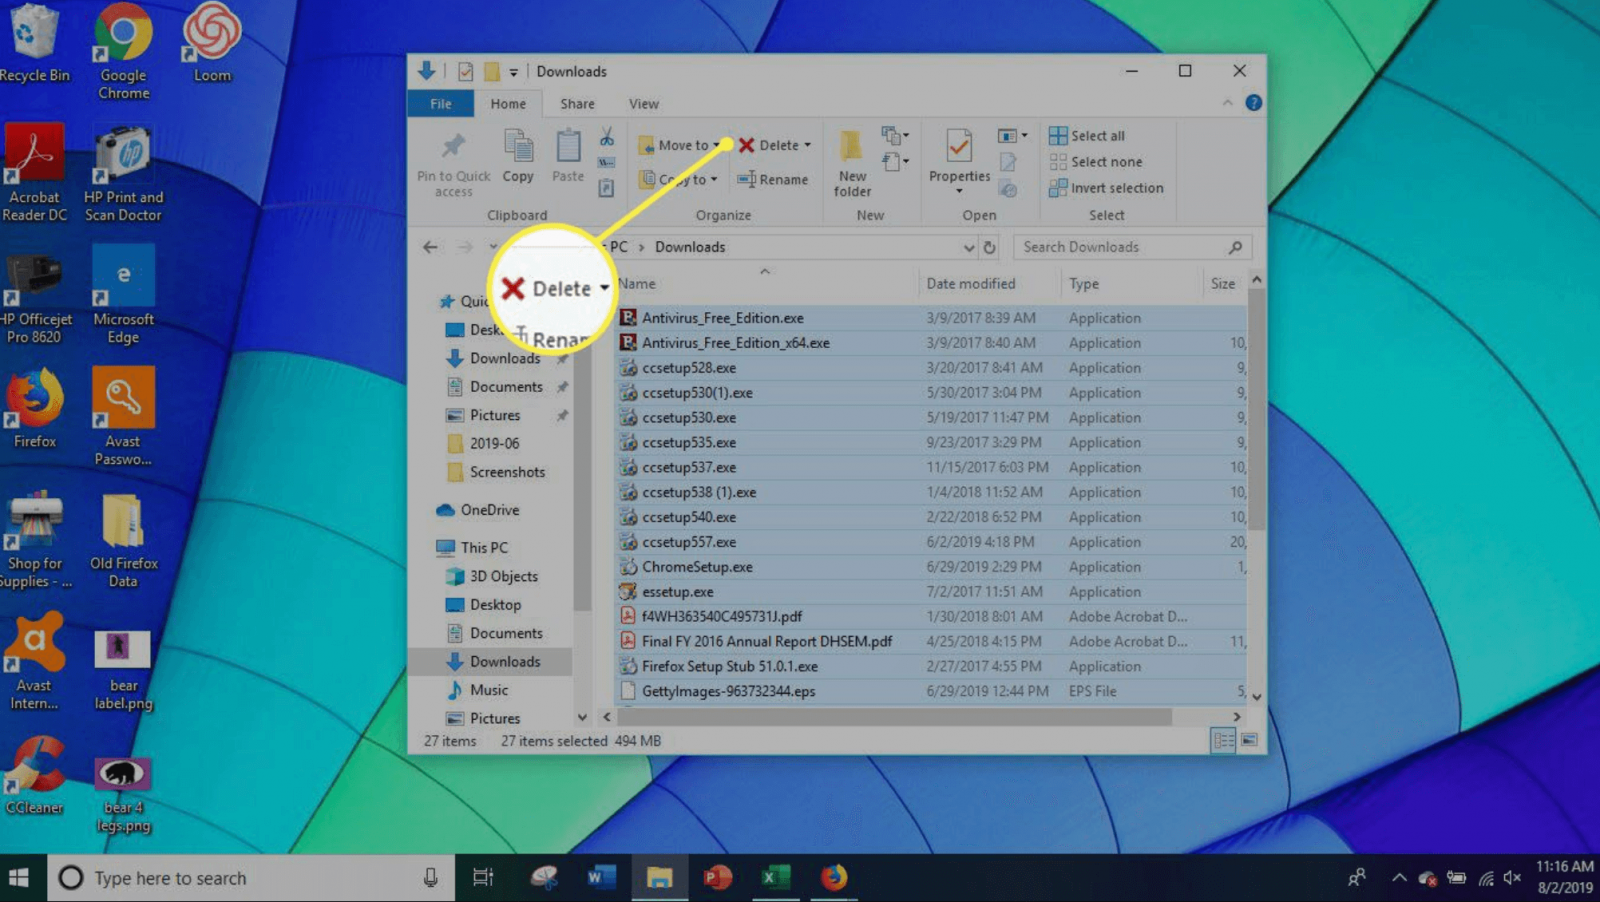The height and width of the screenshot is (902, 1600).
Task: Click the Paste shortcut icon
Action: (606, 188)
